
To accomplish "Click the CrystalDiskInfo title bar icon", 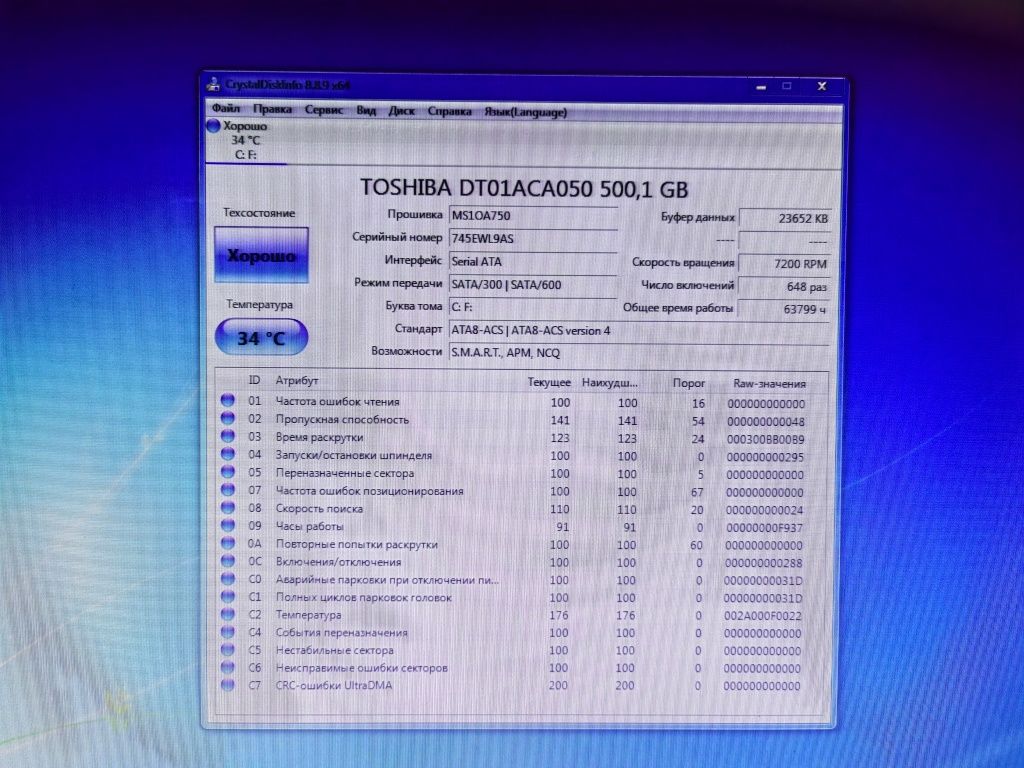I will (213, 84).
